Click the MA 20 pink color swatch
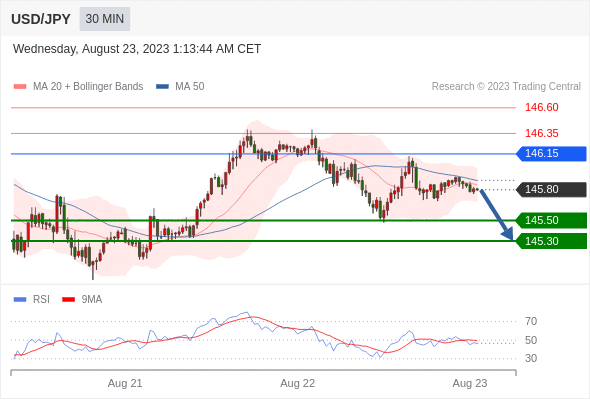 pyautogui.click(x=20, y=87)
